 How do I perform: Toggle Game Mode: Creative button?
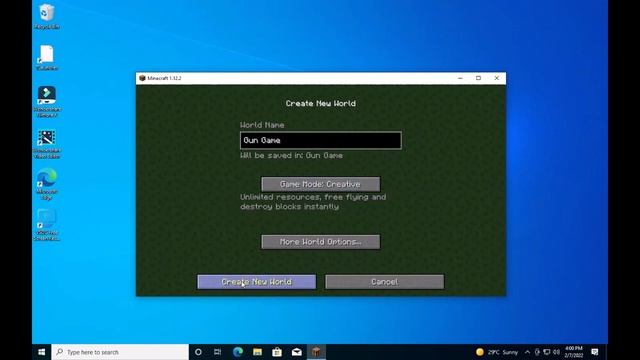click(320, 184)
